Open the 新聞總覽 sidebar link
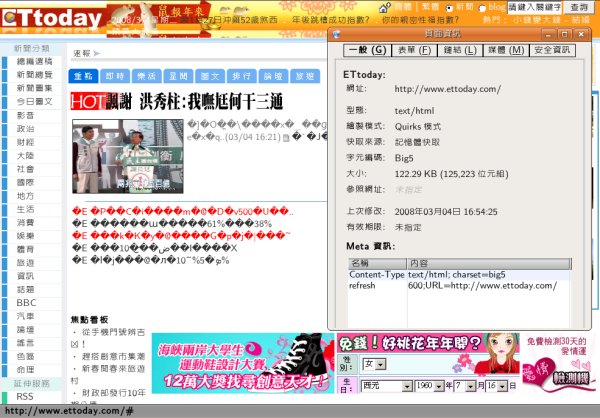 click(34, 75)
